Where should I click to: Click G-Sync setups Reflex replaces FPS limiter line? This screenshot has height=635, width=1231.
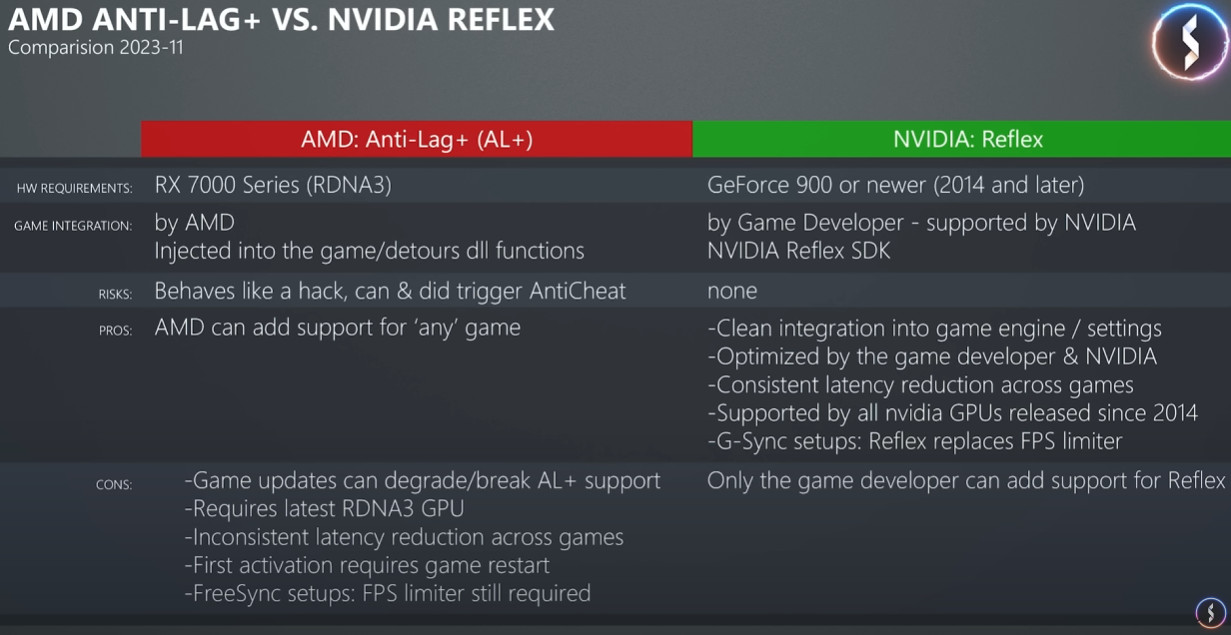coord(914,441)
